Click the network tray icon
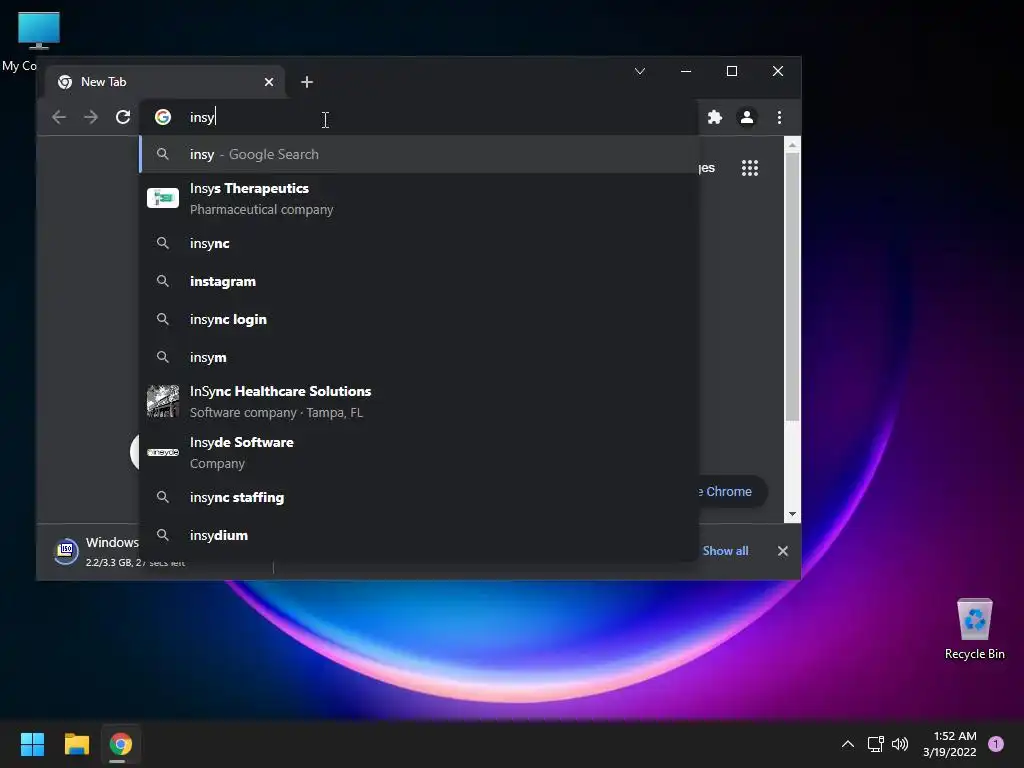1024x768 pixels. [875, 744]
